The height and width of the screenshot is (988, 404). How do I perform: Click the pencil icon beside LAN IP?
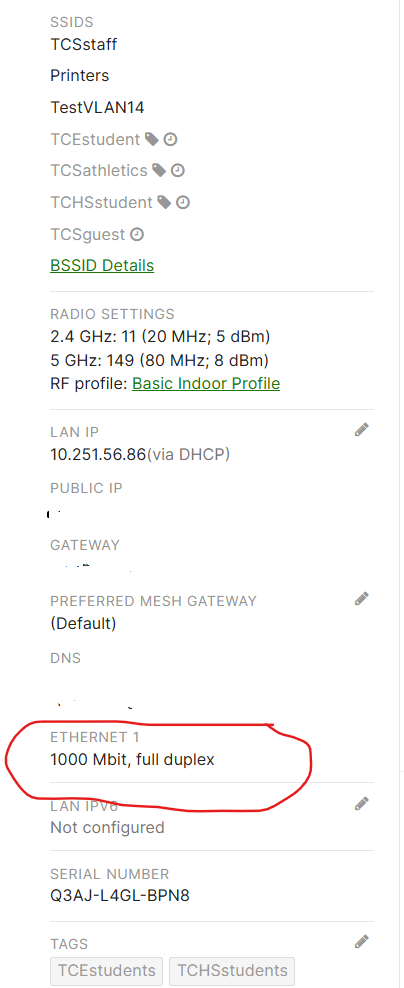tap(361, 430)
